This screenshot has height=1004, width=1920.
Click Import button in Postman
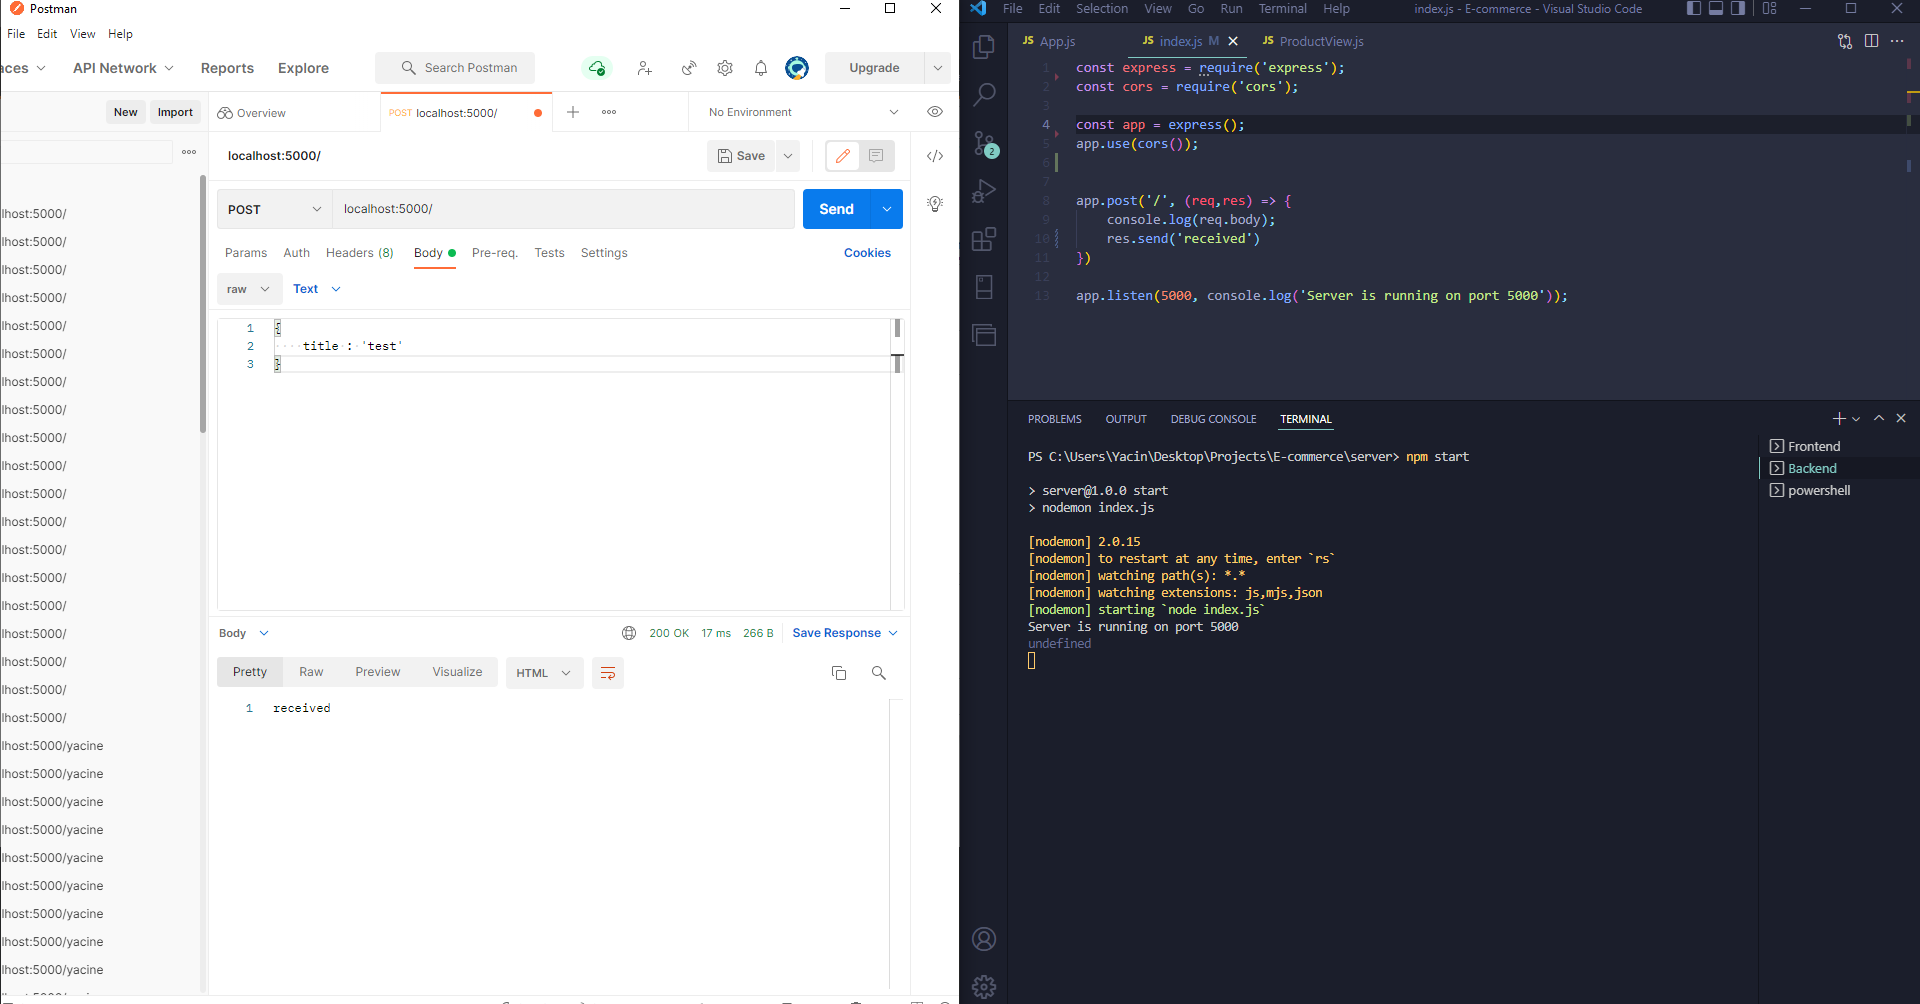175,112
